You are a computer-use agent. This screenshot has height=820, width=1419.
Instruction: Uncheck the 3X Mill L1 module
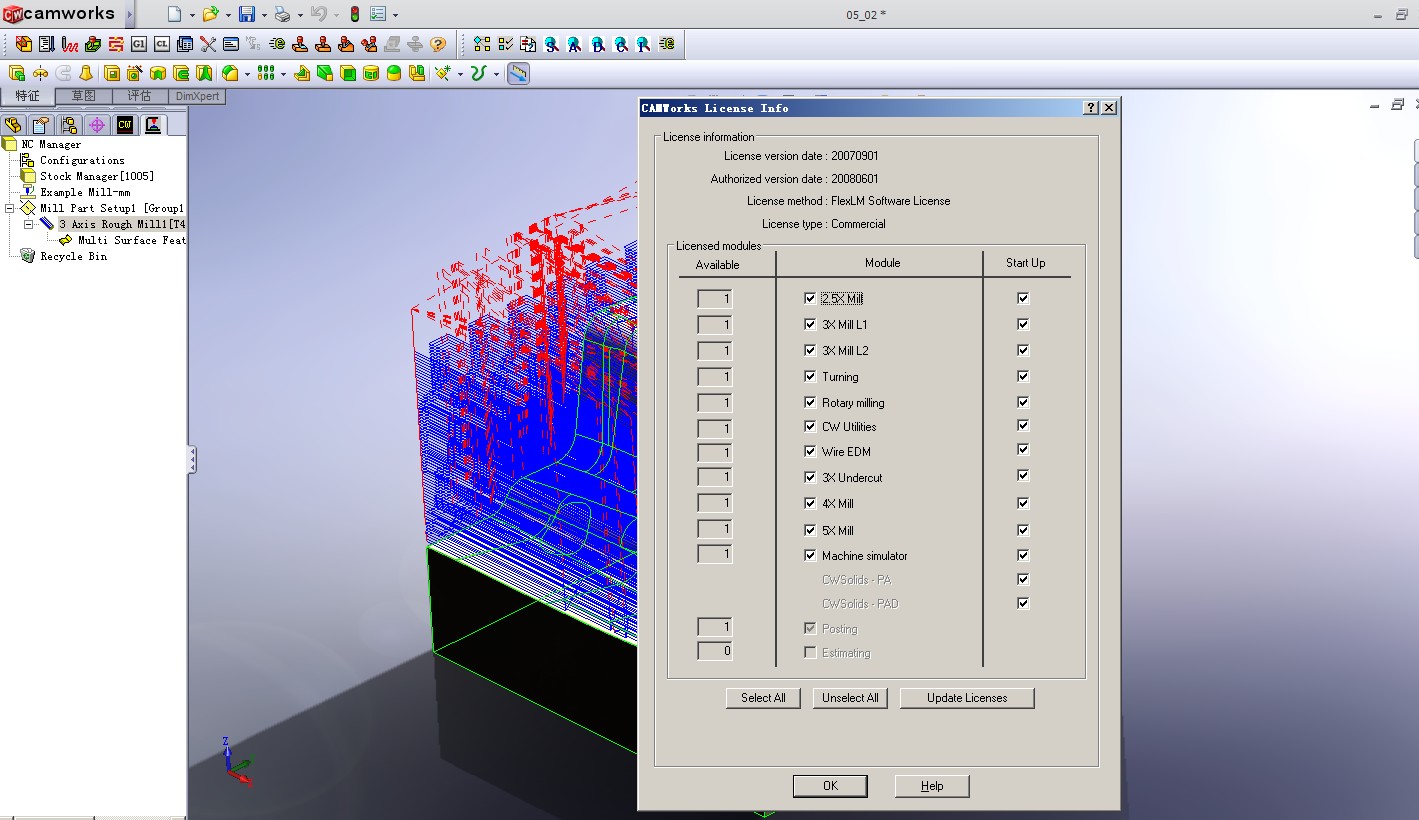810,324
